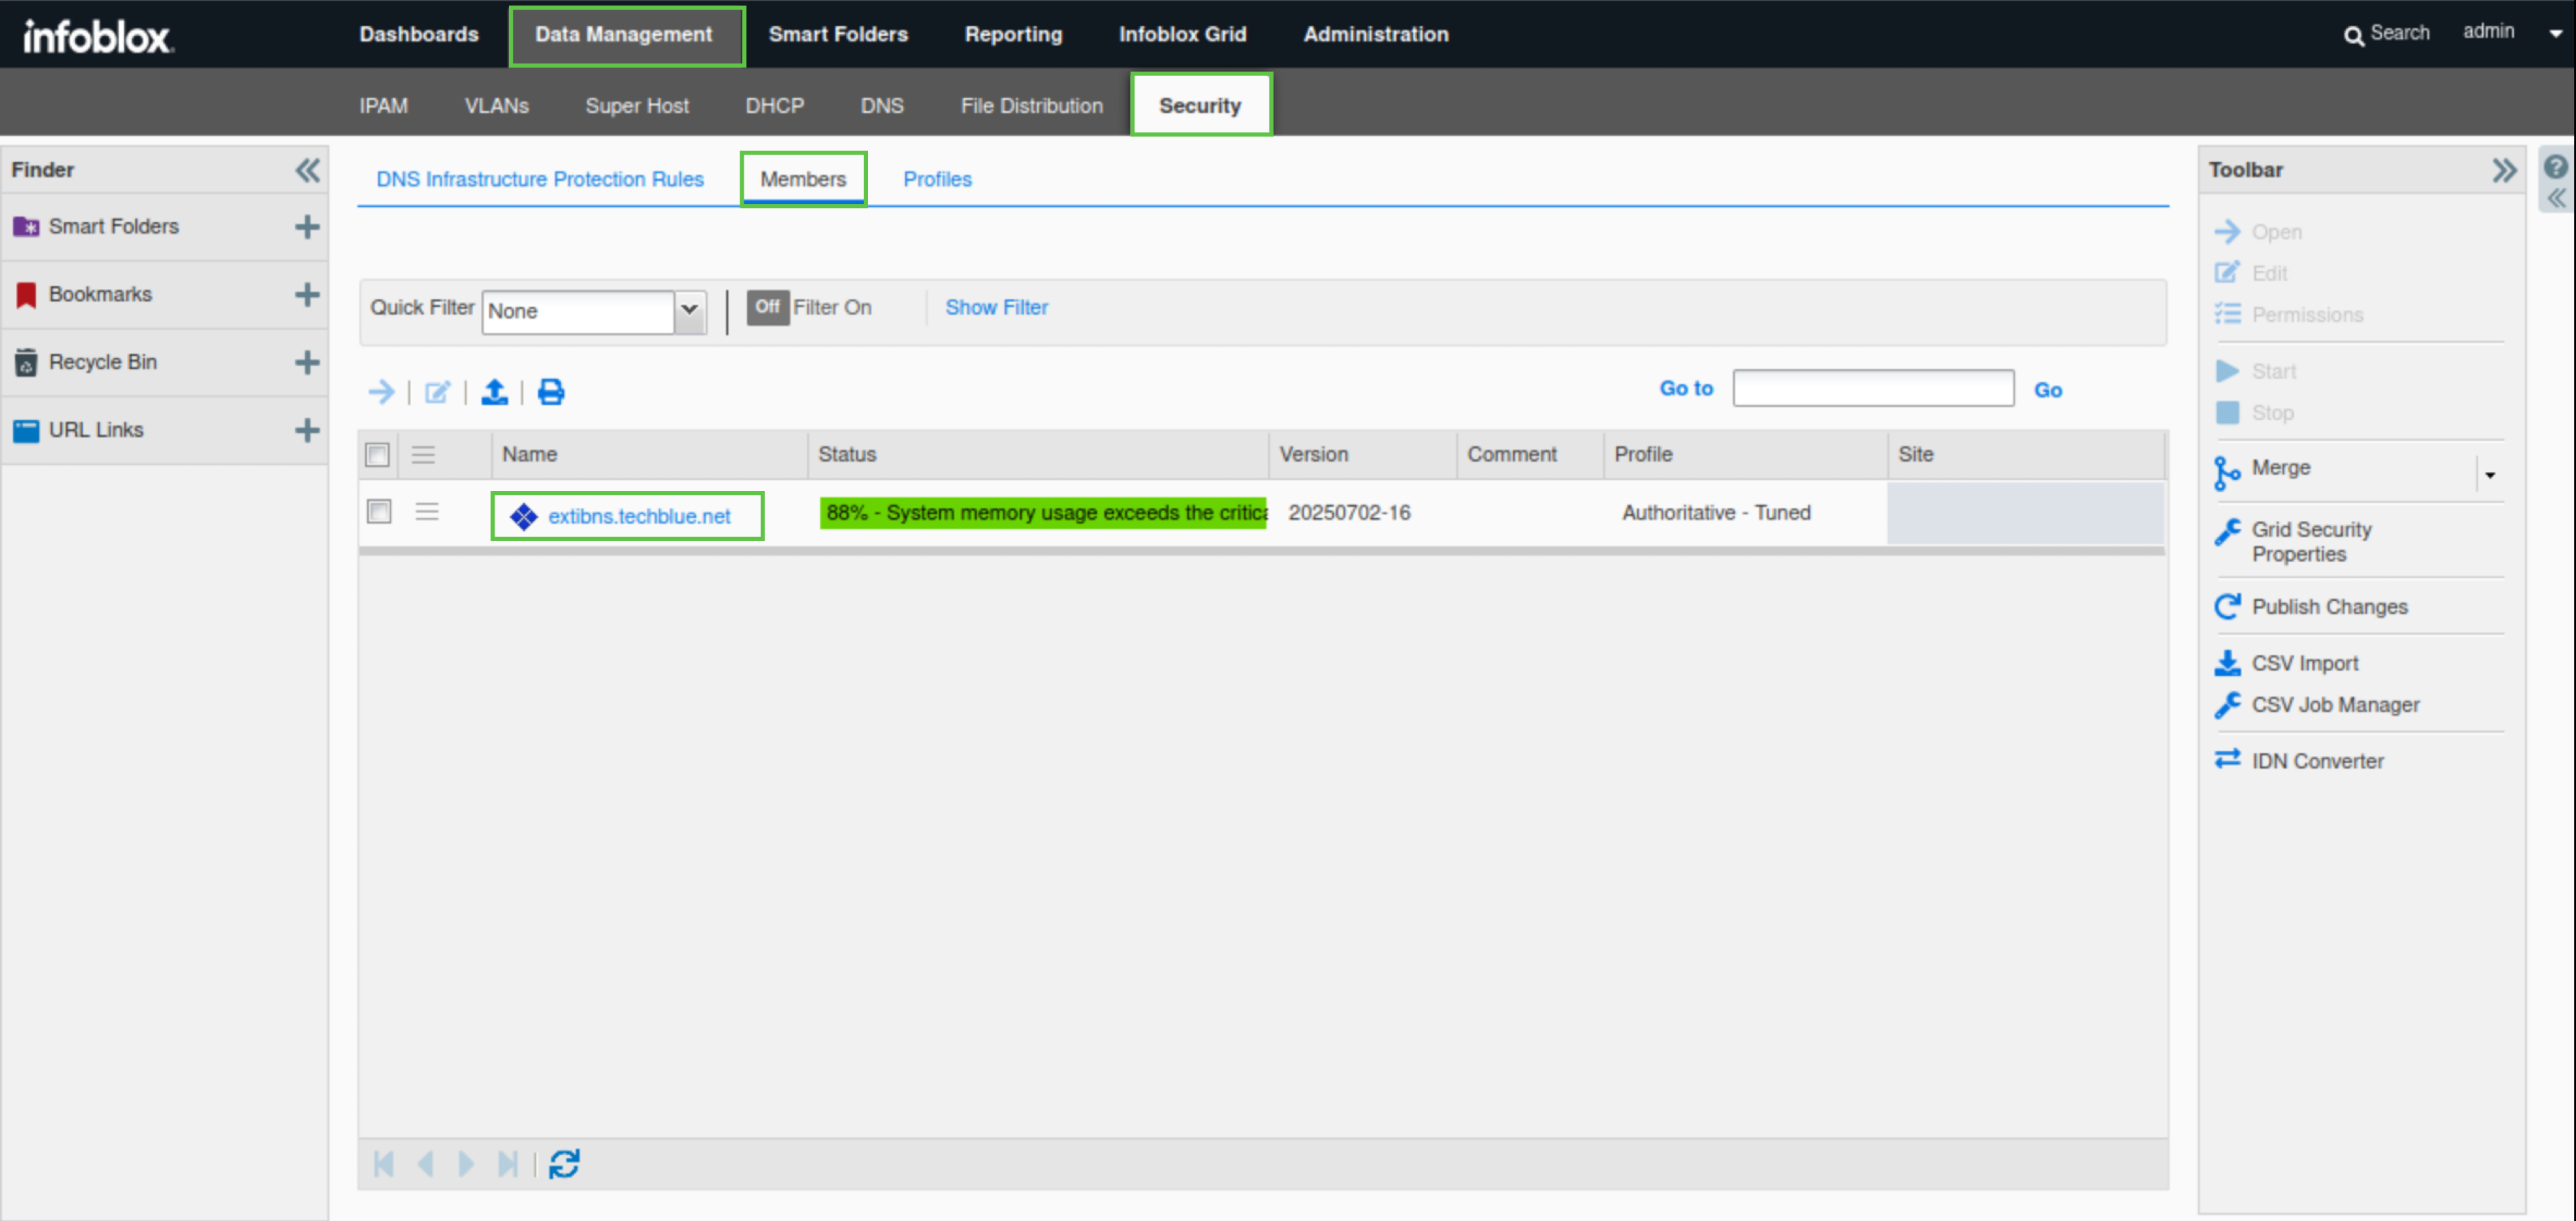The height and width of the screenshot is (1221, 2576).
Task: Click the IDN Converter toolbar icon
Action: [2227, 760]
